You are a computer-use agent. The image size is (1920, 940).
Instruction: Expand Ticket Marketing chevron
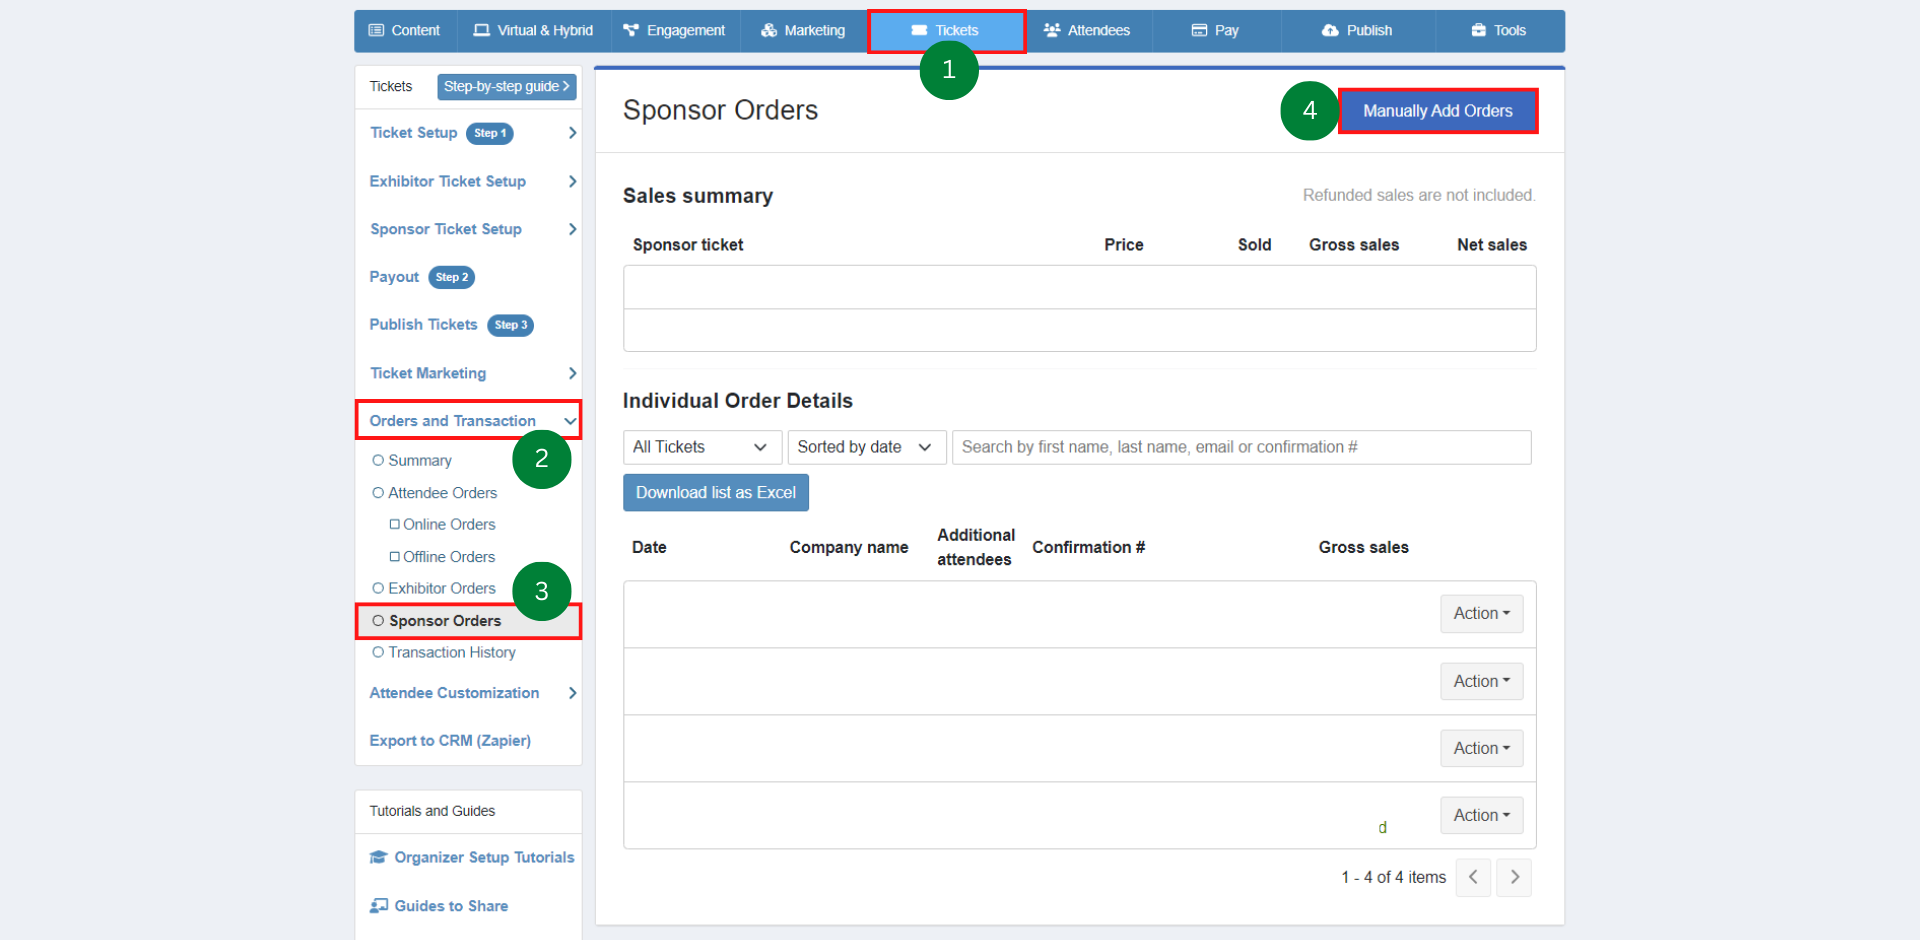click(x=572, y=373)
